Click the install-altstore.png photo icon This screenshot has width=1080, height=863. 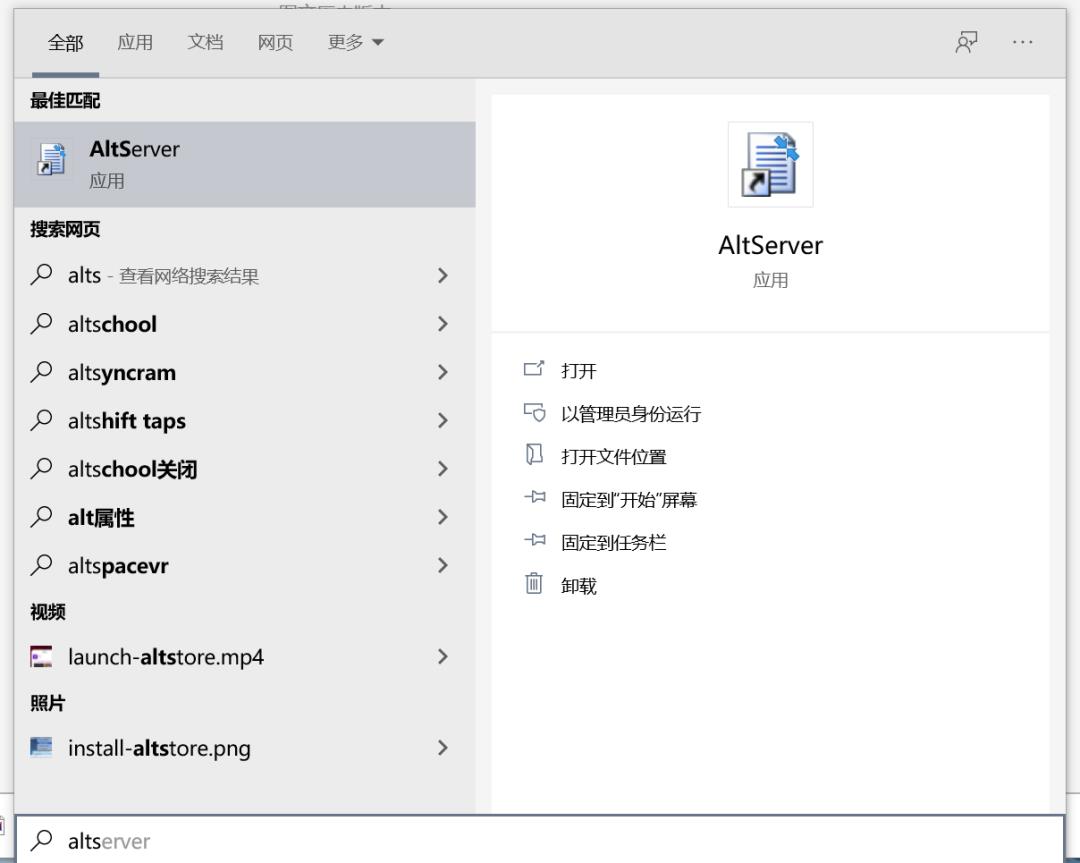point(43,747)
